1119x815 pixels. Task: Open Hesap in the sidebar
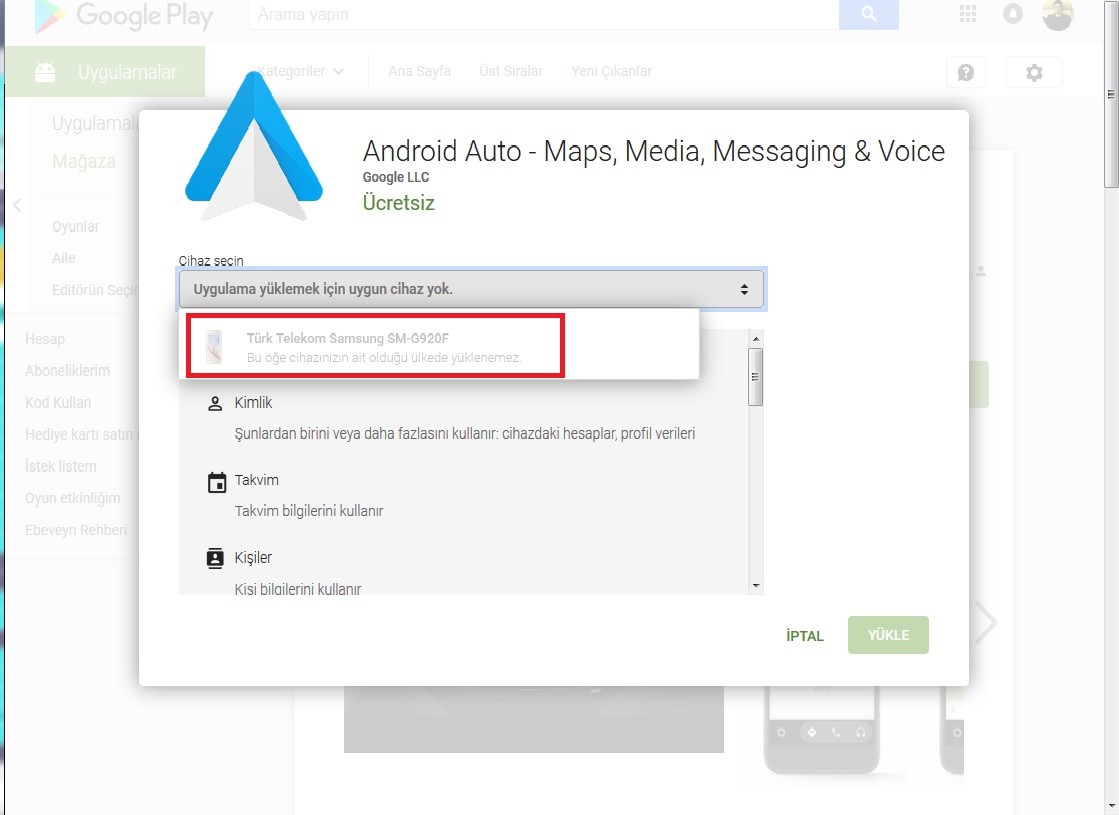44,339
